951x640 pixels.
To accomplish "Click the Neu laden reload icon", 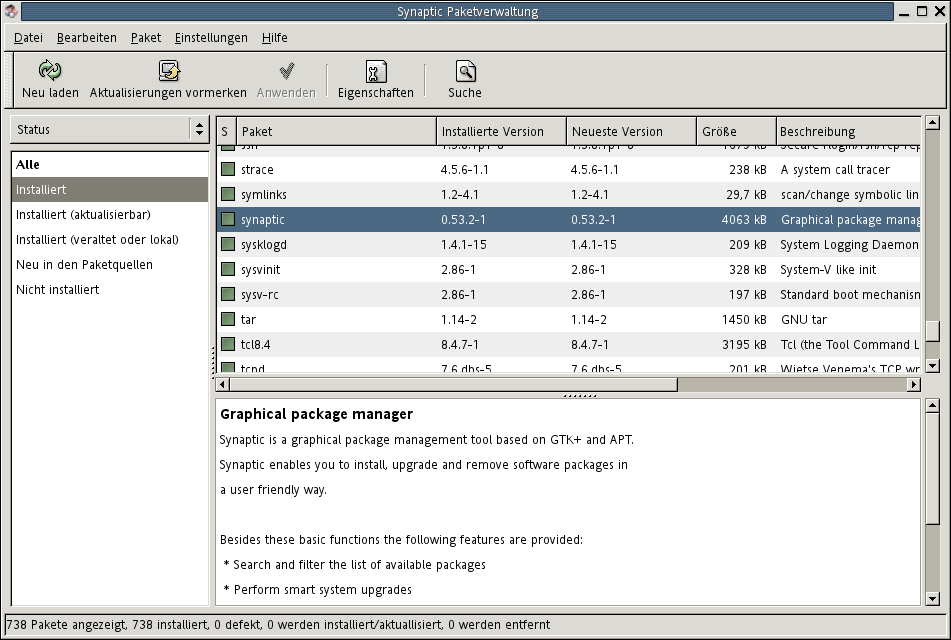I will coord(50,71).
